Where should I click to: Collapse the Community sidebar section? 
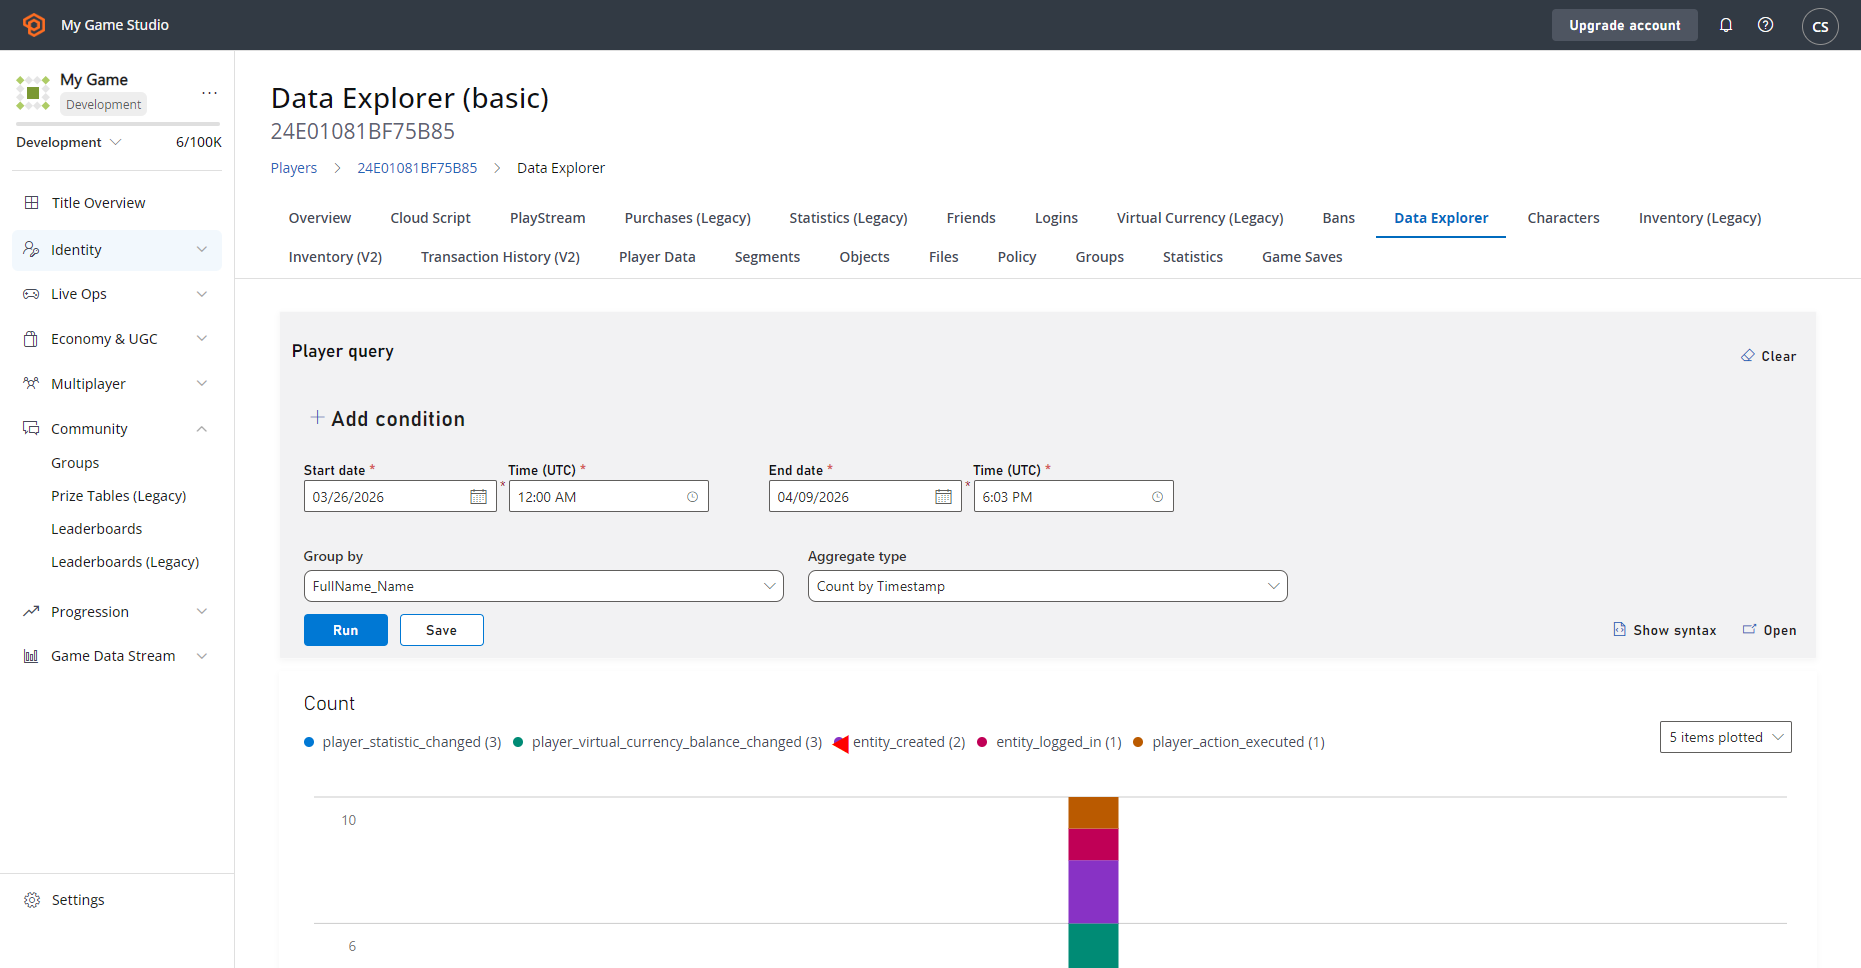pos(202,428)
